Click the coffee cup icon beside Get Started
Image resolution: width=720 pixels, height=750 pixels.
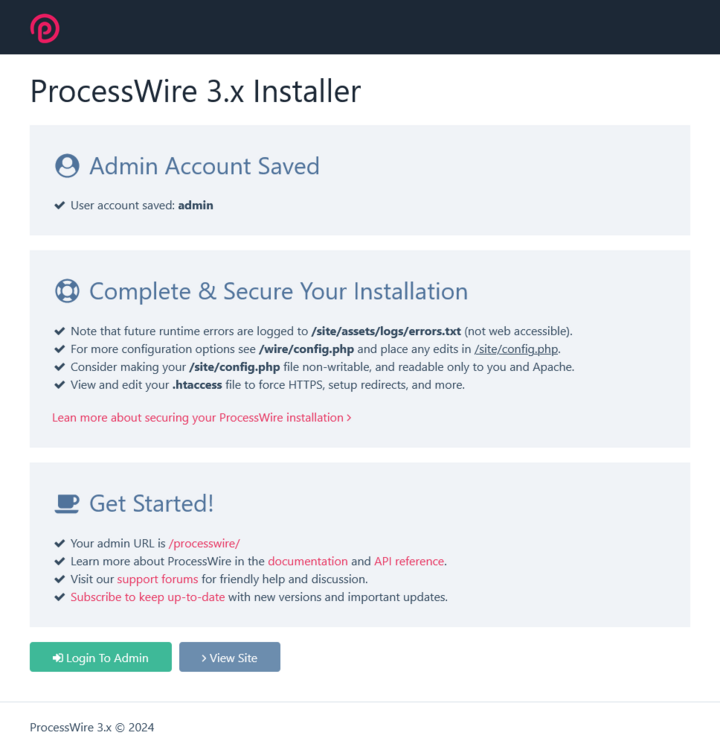pos(67,503)
